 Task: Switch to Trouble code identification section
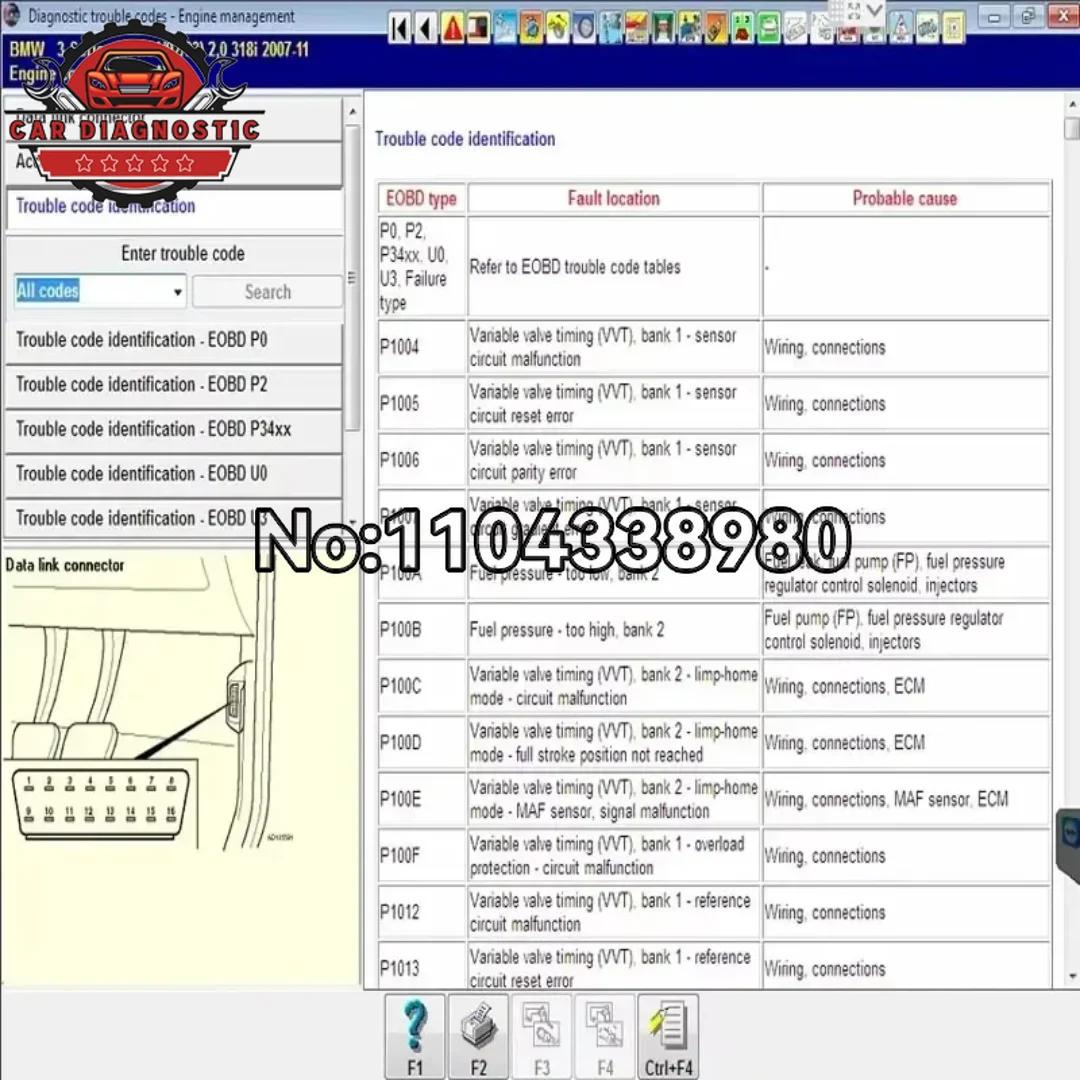[105, 207]
